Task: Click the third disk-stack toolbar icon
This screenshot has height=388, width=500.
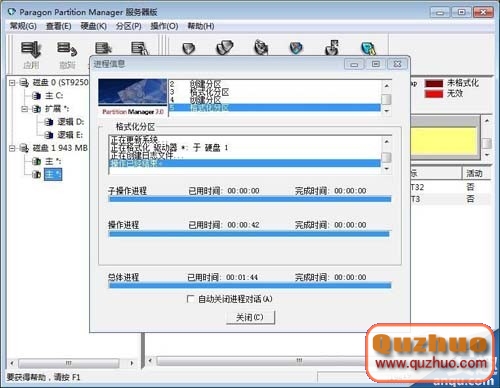Action: [x=103, y=49]
